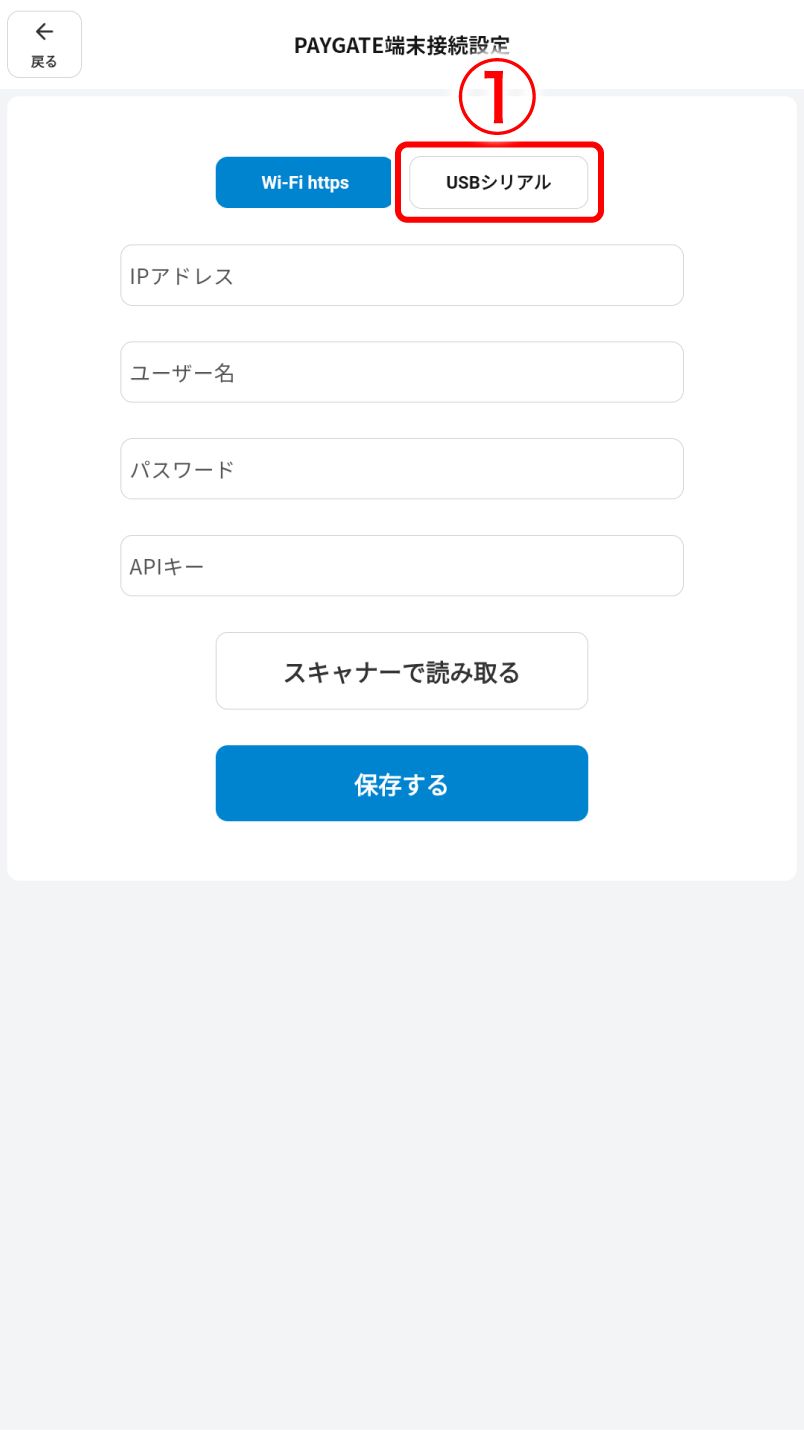This screenshot has height=1430, width=804.
Task: Enable the USB serial connection mode
Action: (x=498, y=182)
